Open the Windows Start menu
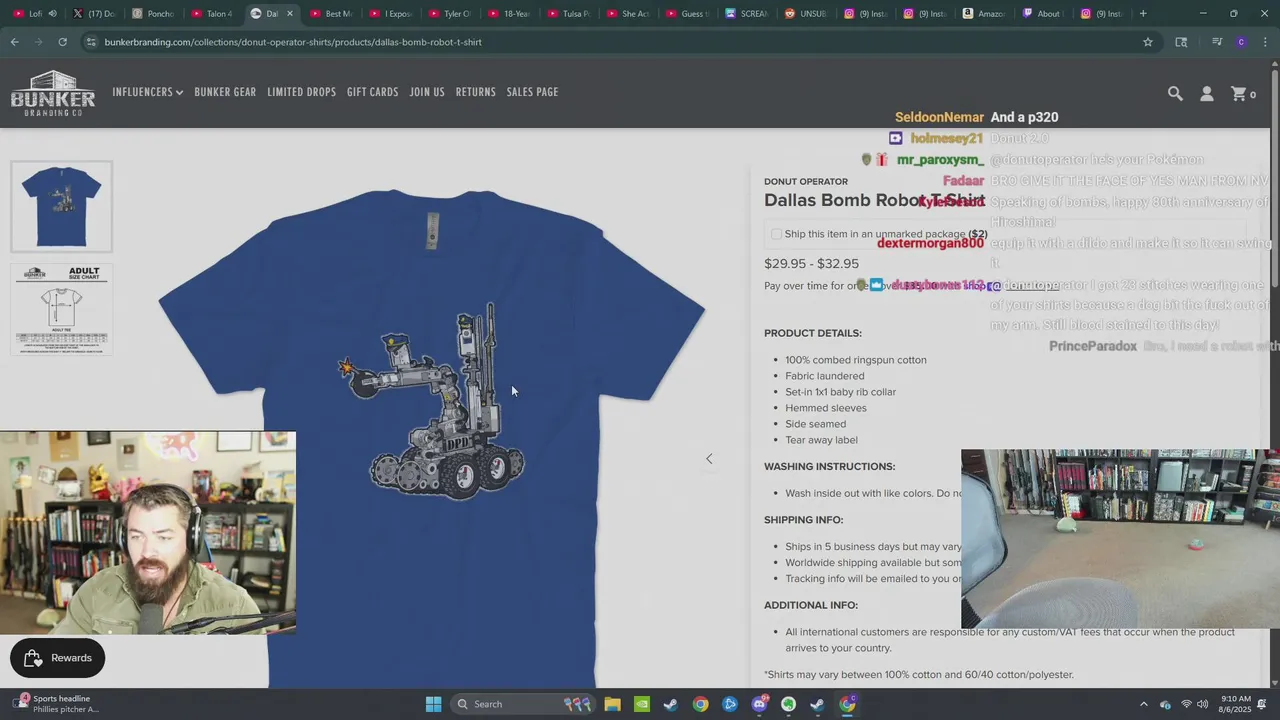Screen dimensions: 1280x720 [x=433, y=704]
